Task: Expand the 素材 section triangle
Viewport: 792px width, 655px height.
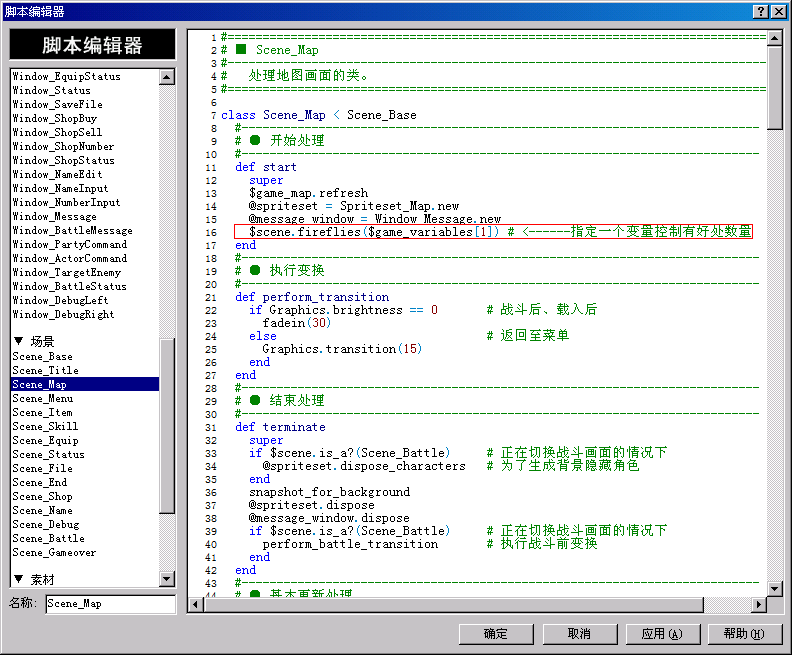Action: (x=19, y=579)
